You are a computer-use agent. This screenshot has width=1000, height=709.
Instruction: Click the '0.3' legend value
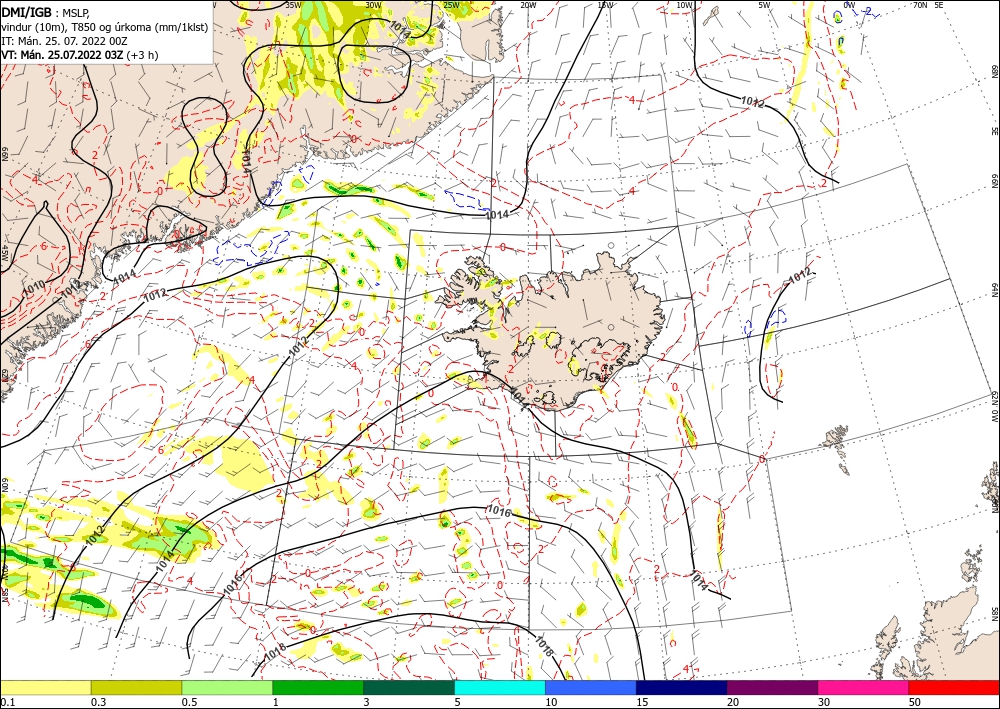tap(98, 702)
